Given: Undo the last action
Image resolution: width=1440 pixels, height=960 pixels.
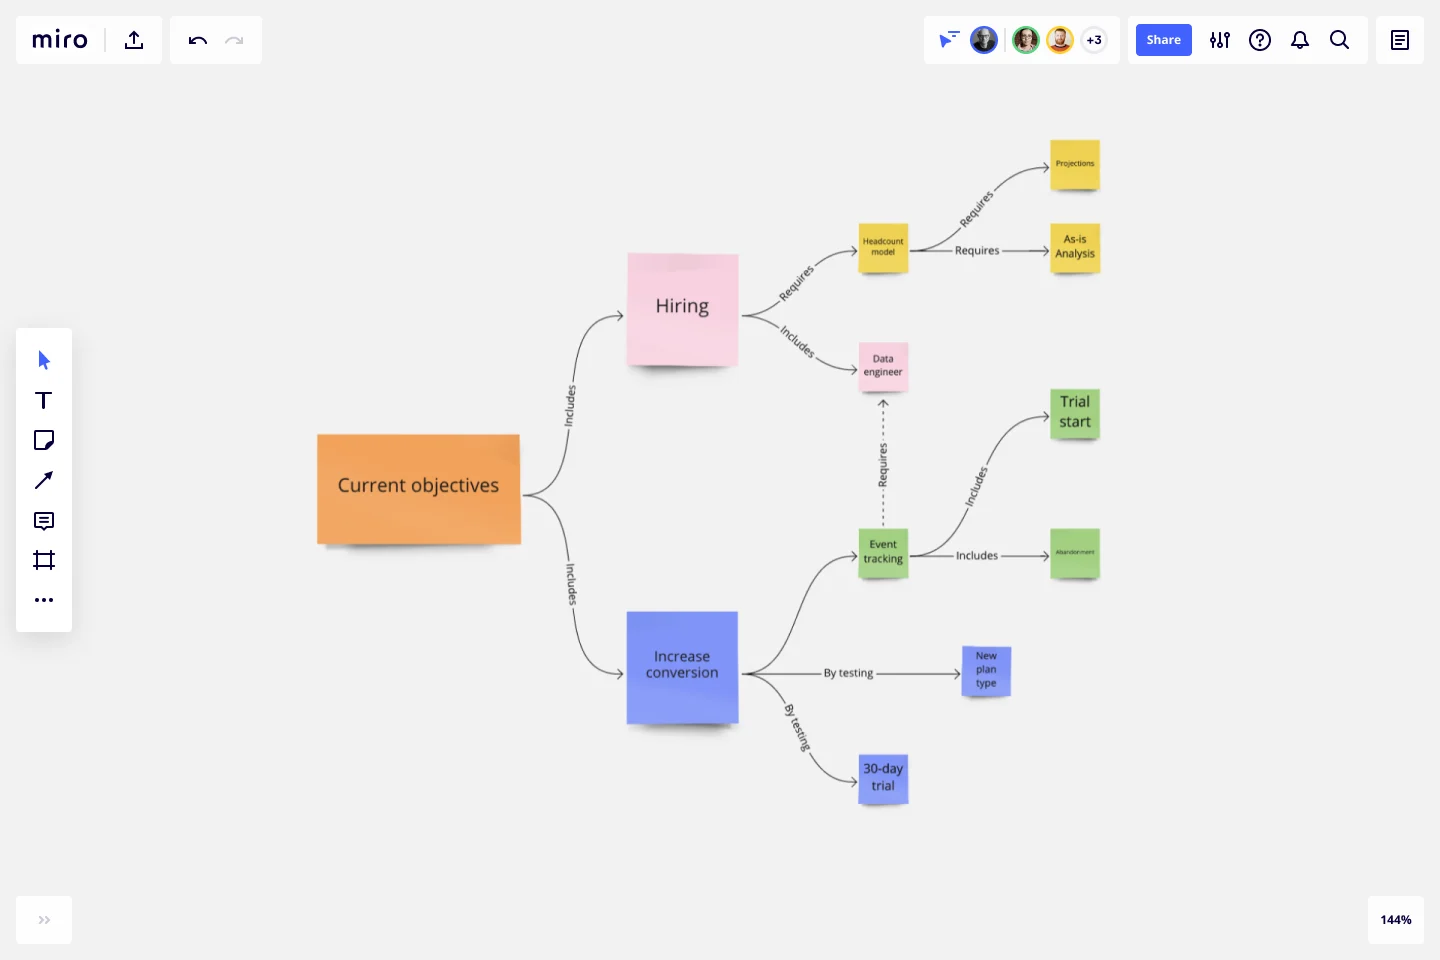Looking at the screenshot, I should point(197,40).
